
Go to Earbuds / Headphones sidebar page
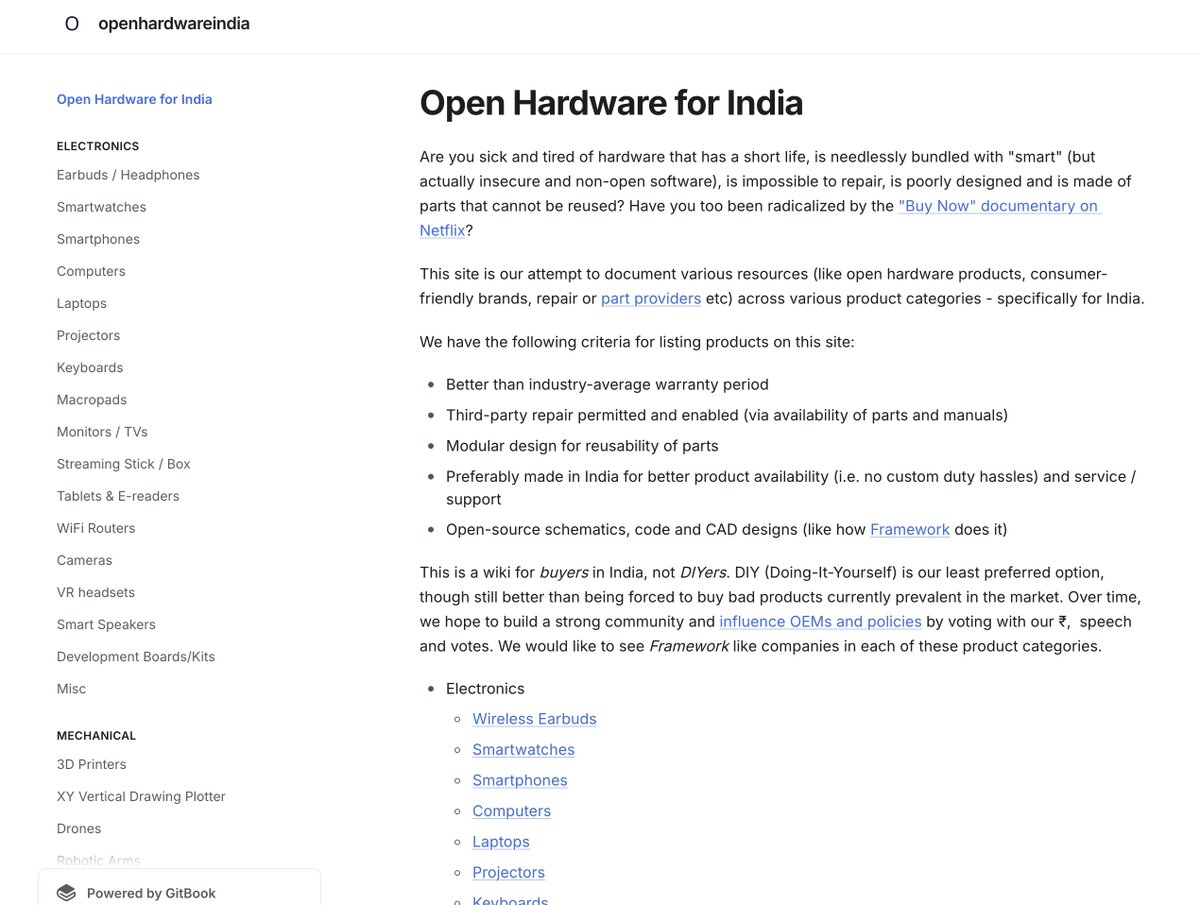point(128,175)
